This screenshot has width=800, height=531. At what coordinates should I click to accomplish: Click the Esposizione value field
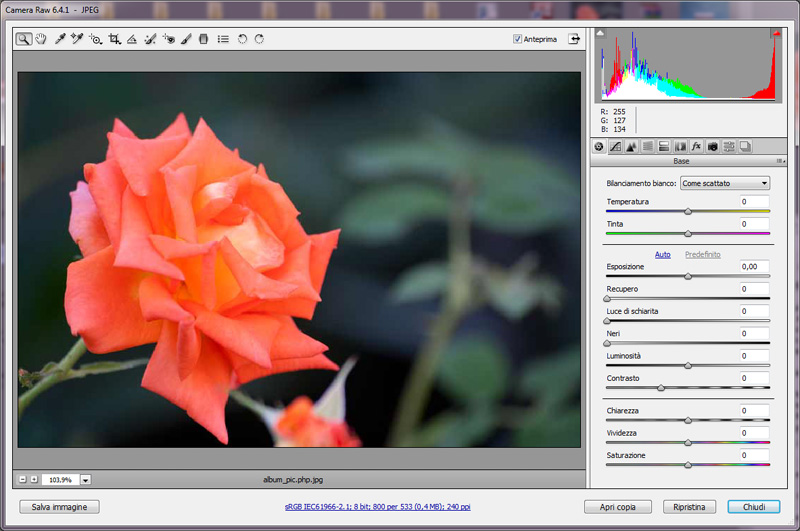755,266
